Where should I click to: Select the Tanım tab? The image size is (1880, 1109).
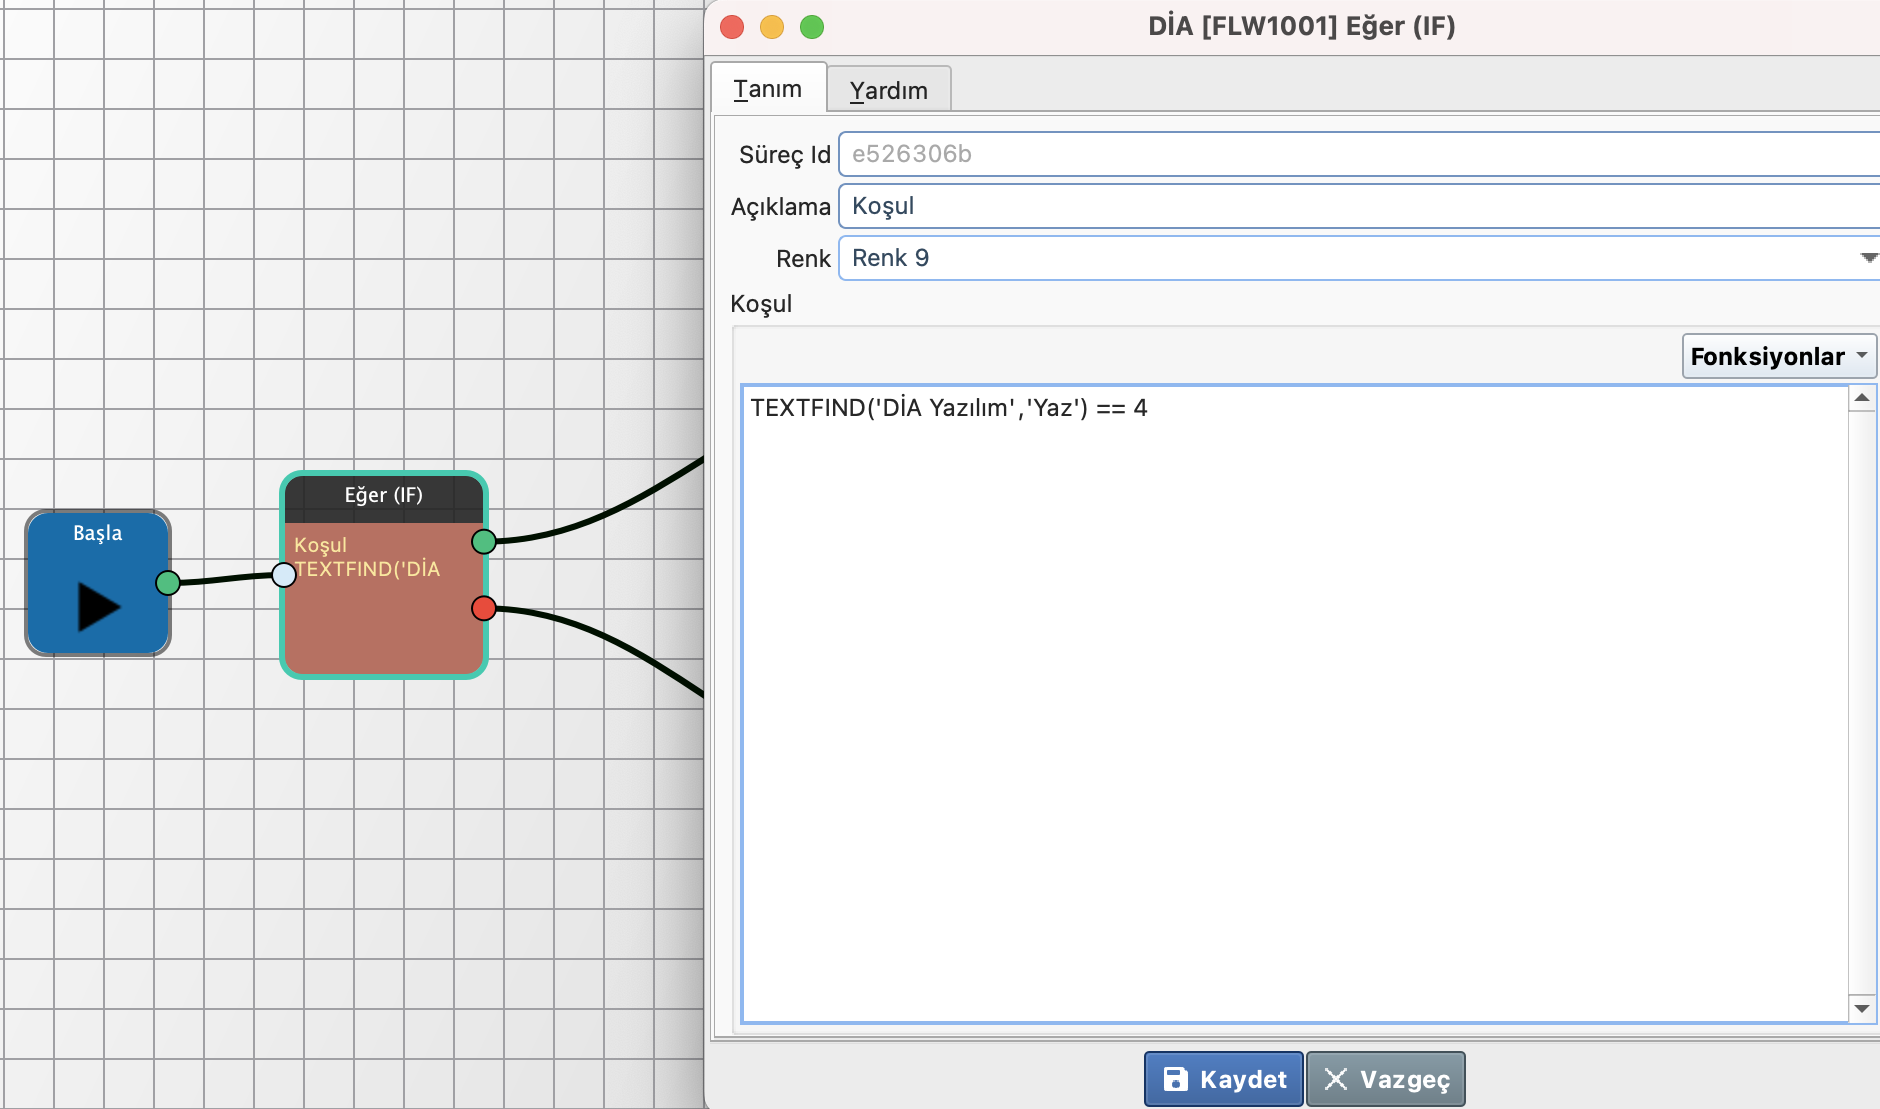click(768, 89)
